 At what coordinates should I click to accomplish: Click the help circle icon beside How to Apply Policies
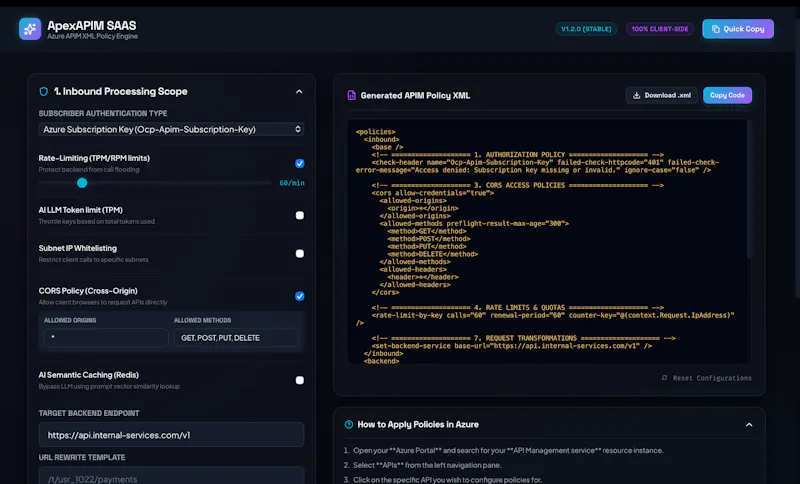[349, 424]
